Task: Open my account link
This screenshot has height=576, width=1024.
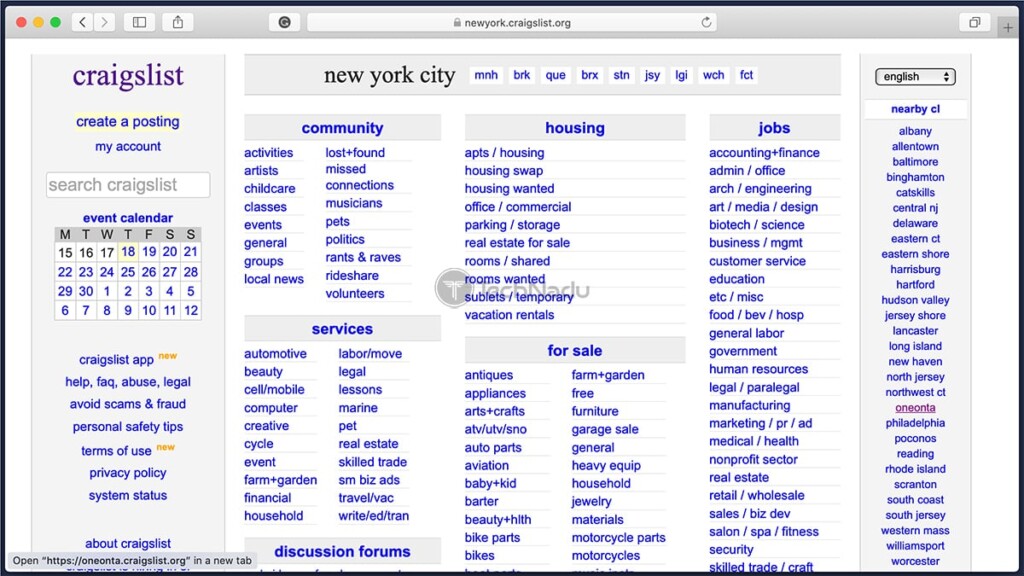Action: [x=128, y=146]
